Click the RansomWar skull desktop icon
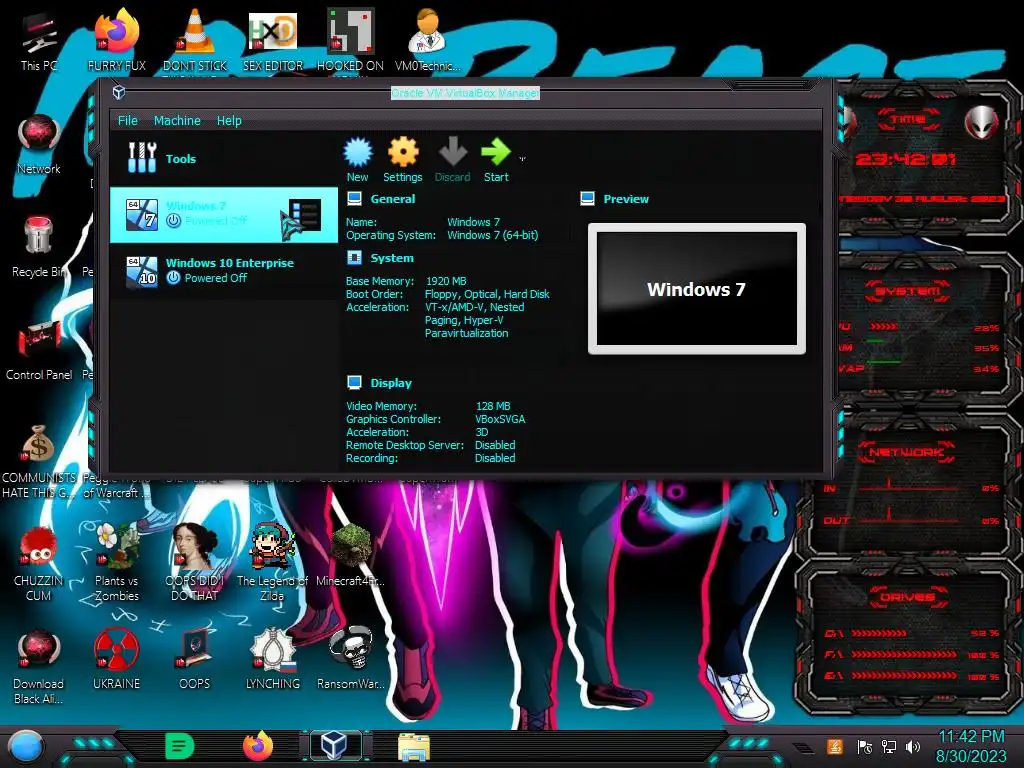This screenshot has height=768, width=1024. click(351, 658)
